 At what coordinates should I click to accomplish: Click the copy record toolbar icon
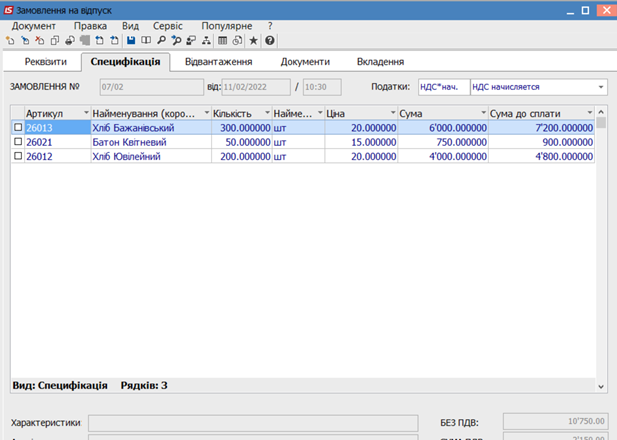[55, 41]
